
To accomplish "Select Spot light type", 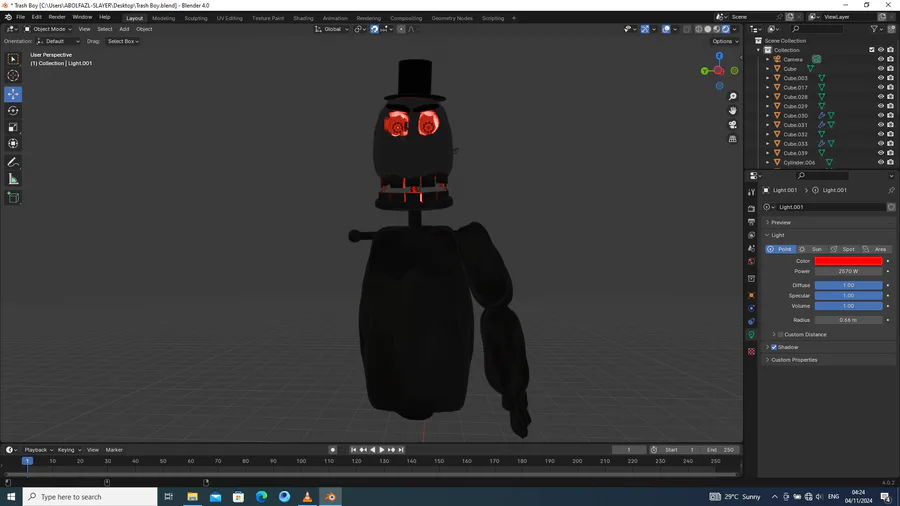I will coord(843,250).
